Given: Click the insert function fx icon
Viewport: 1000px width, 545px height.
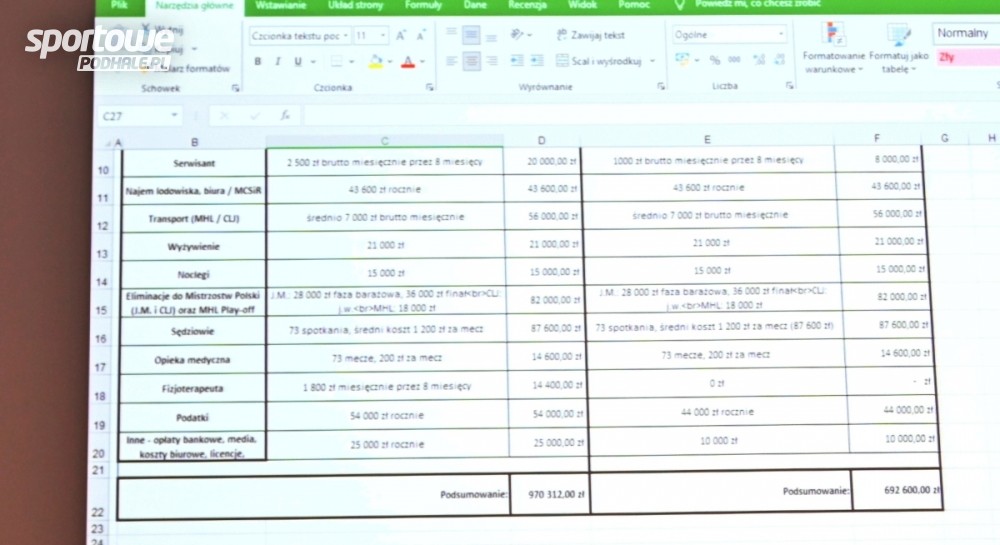Looking at the screenshot, I should [x=284, y=115].
